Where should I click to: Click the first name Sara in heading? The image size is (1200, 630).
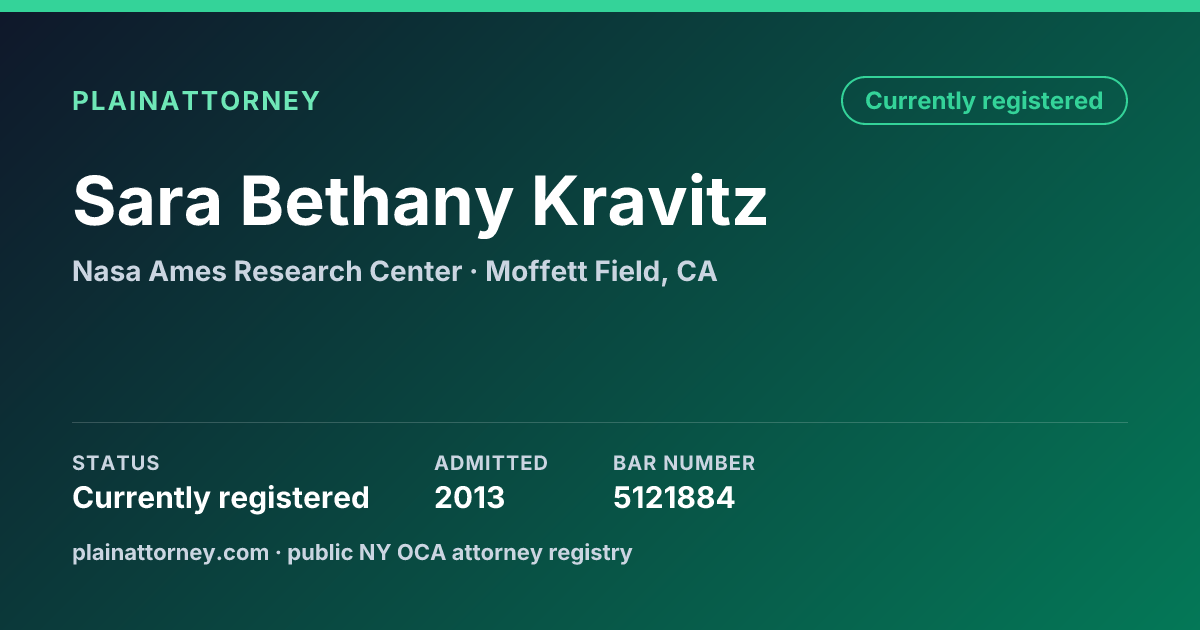pos(148,201)
